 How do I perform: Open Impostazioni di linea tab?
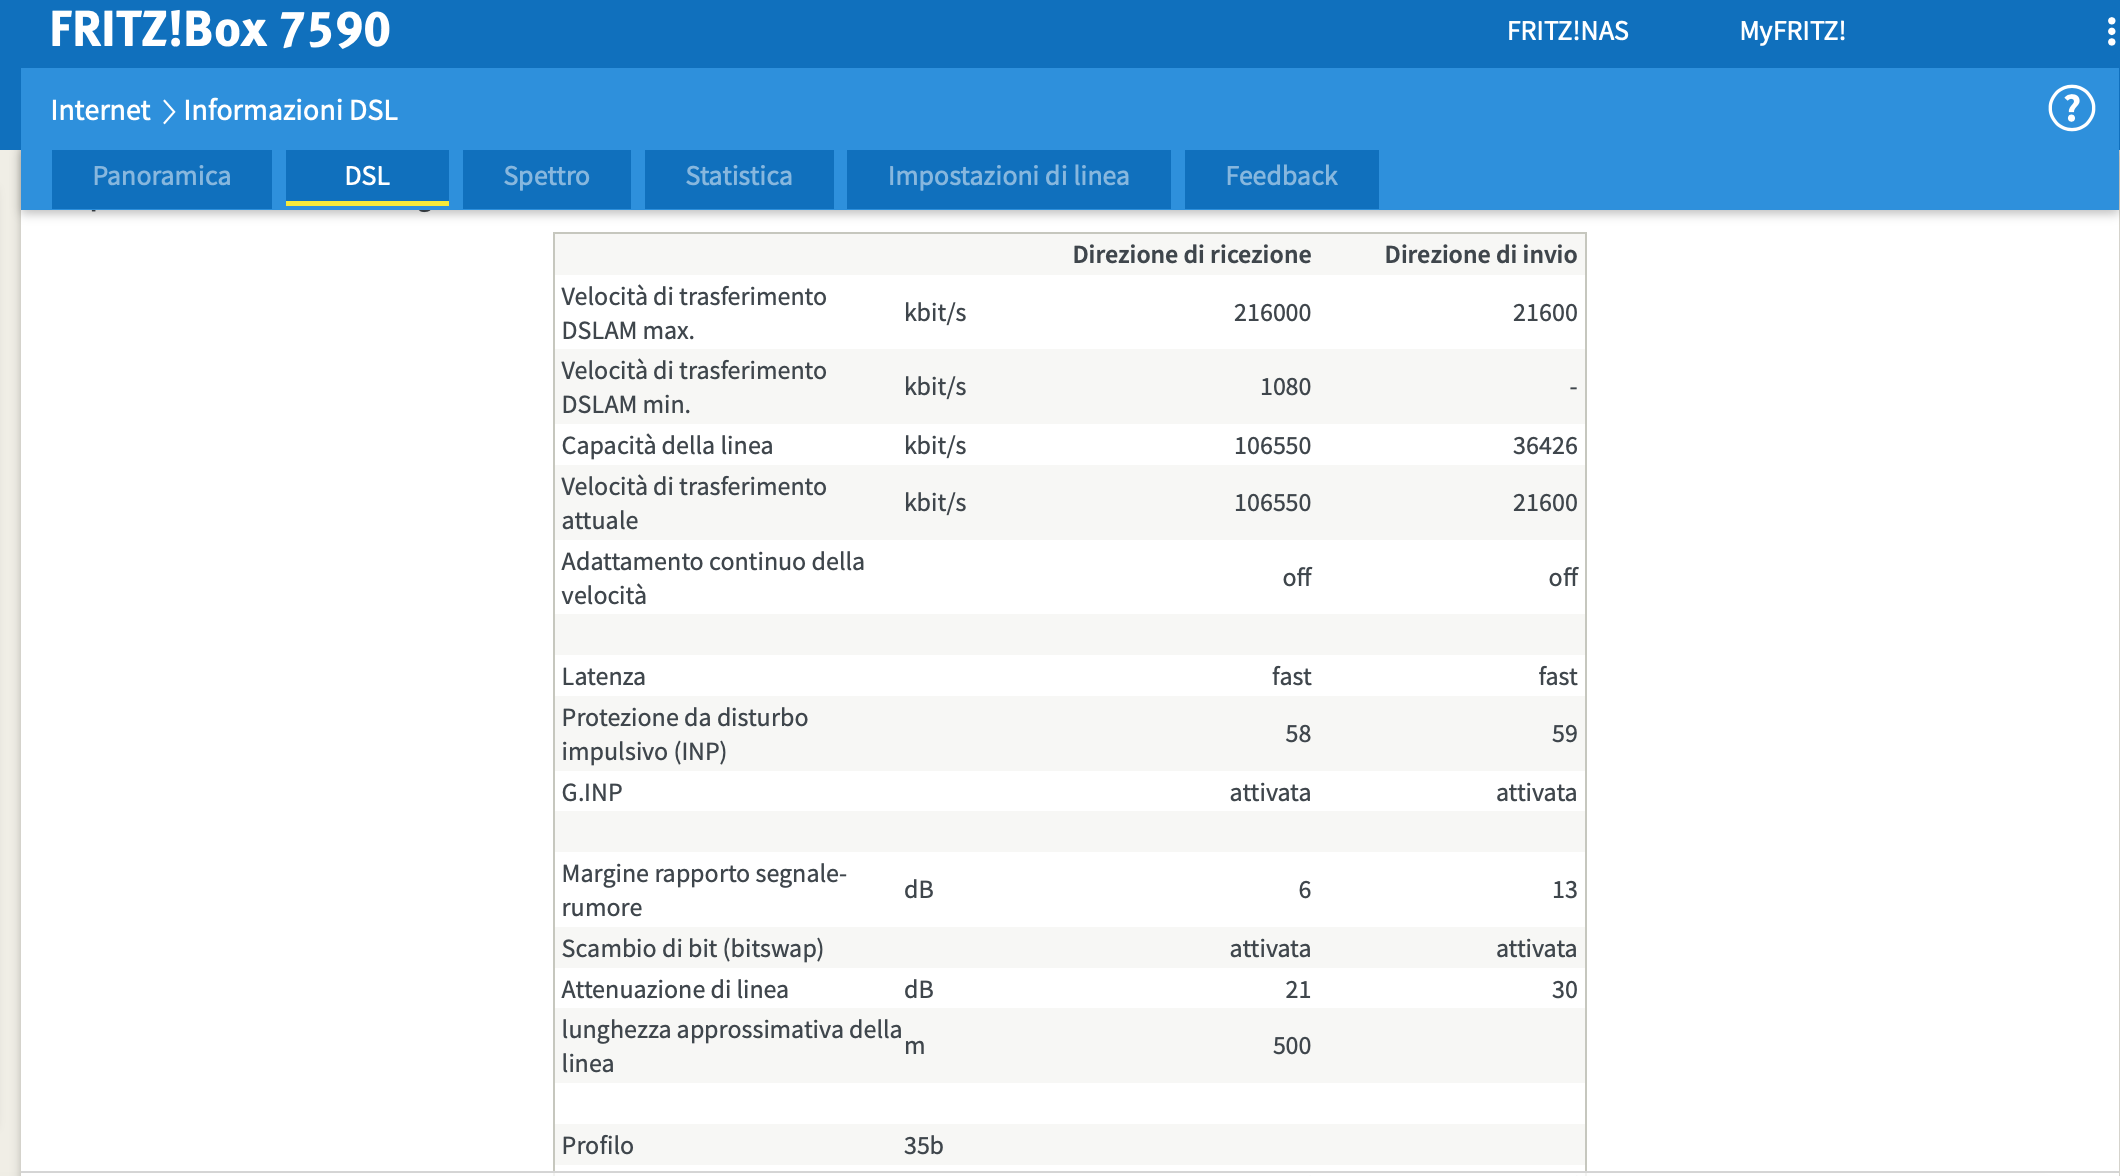tap(1008, 177)
